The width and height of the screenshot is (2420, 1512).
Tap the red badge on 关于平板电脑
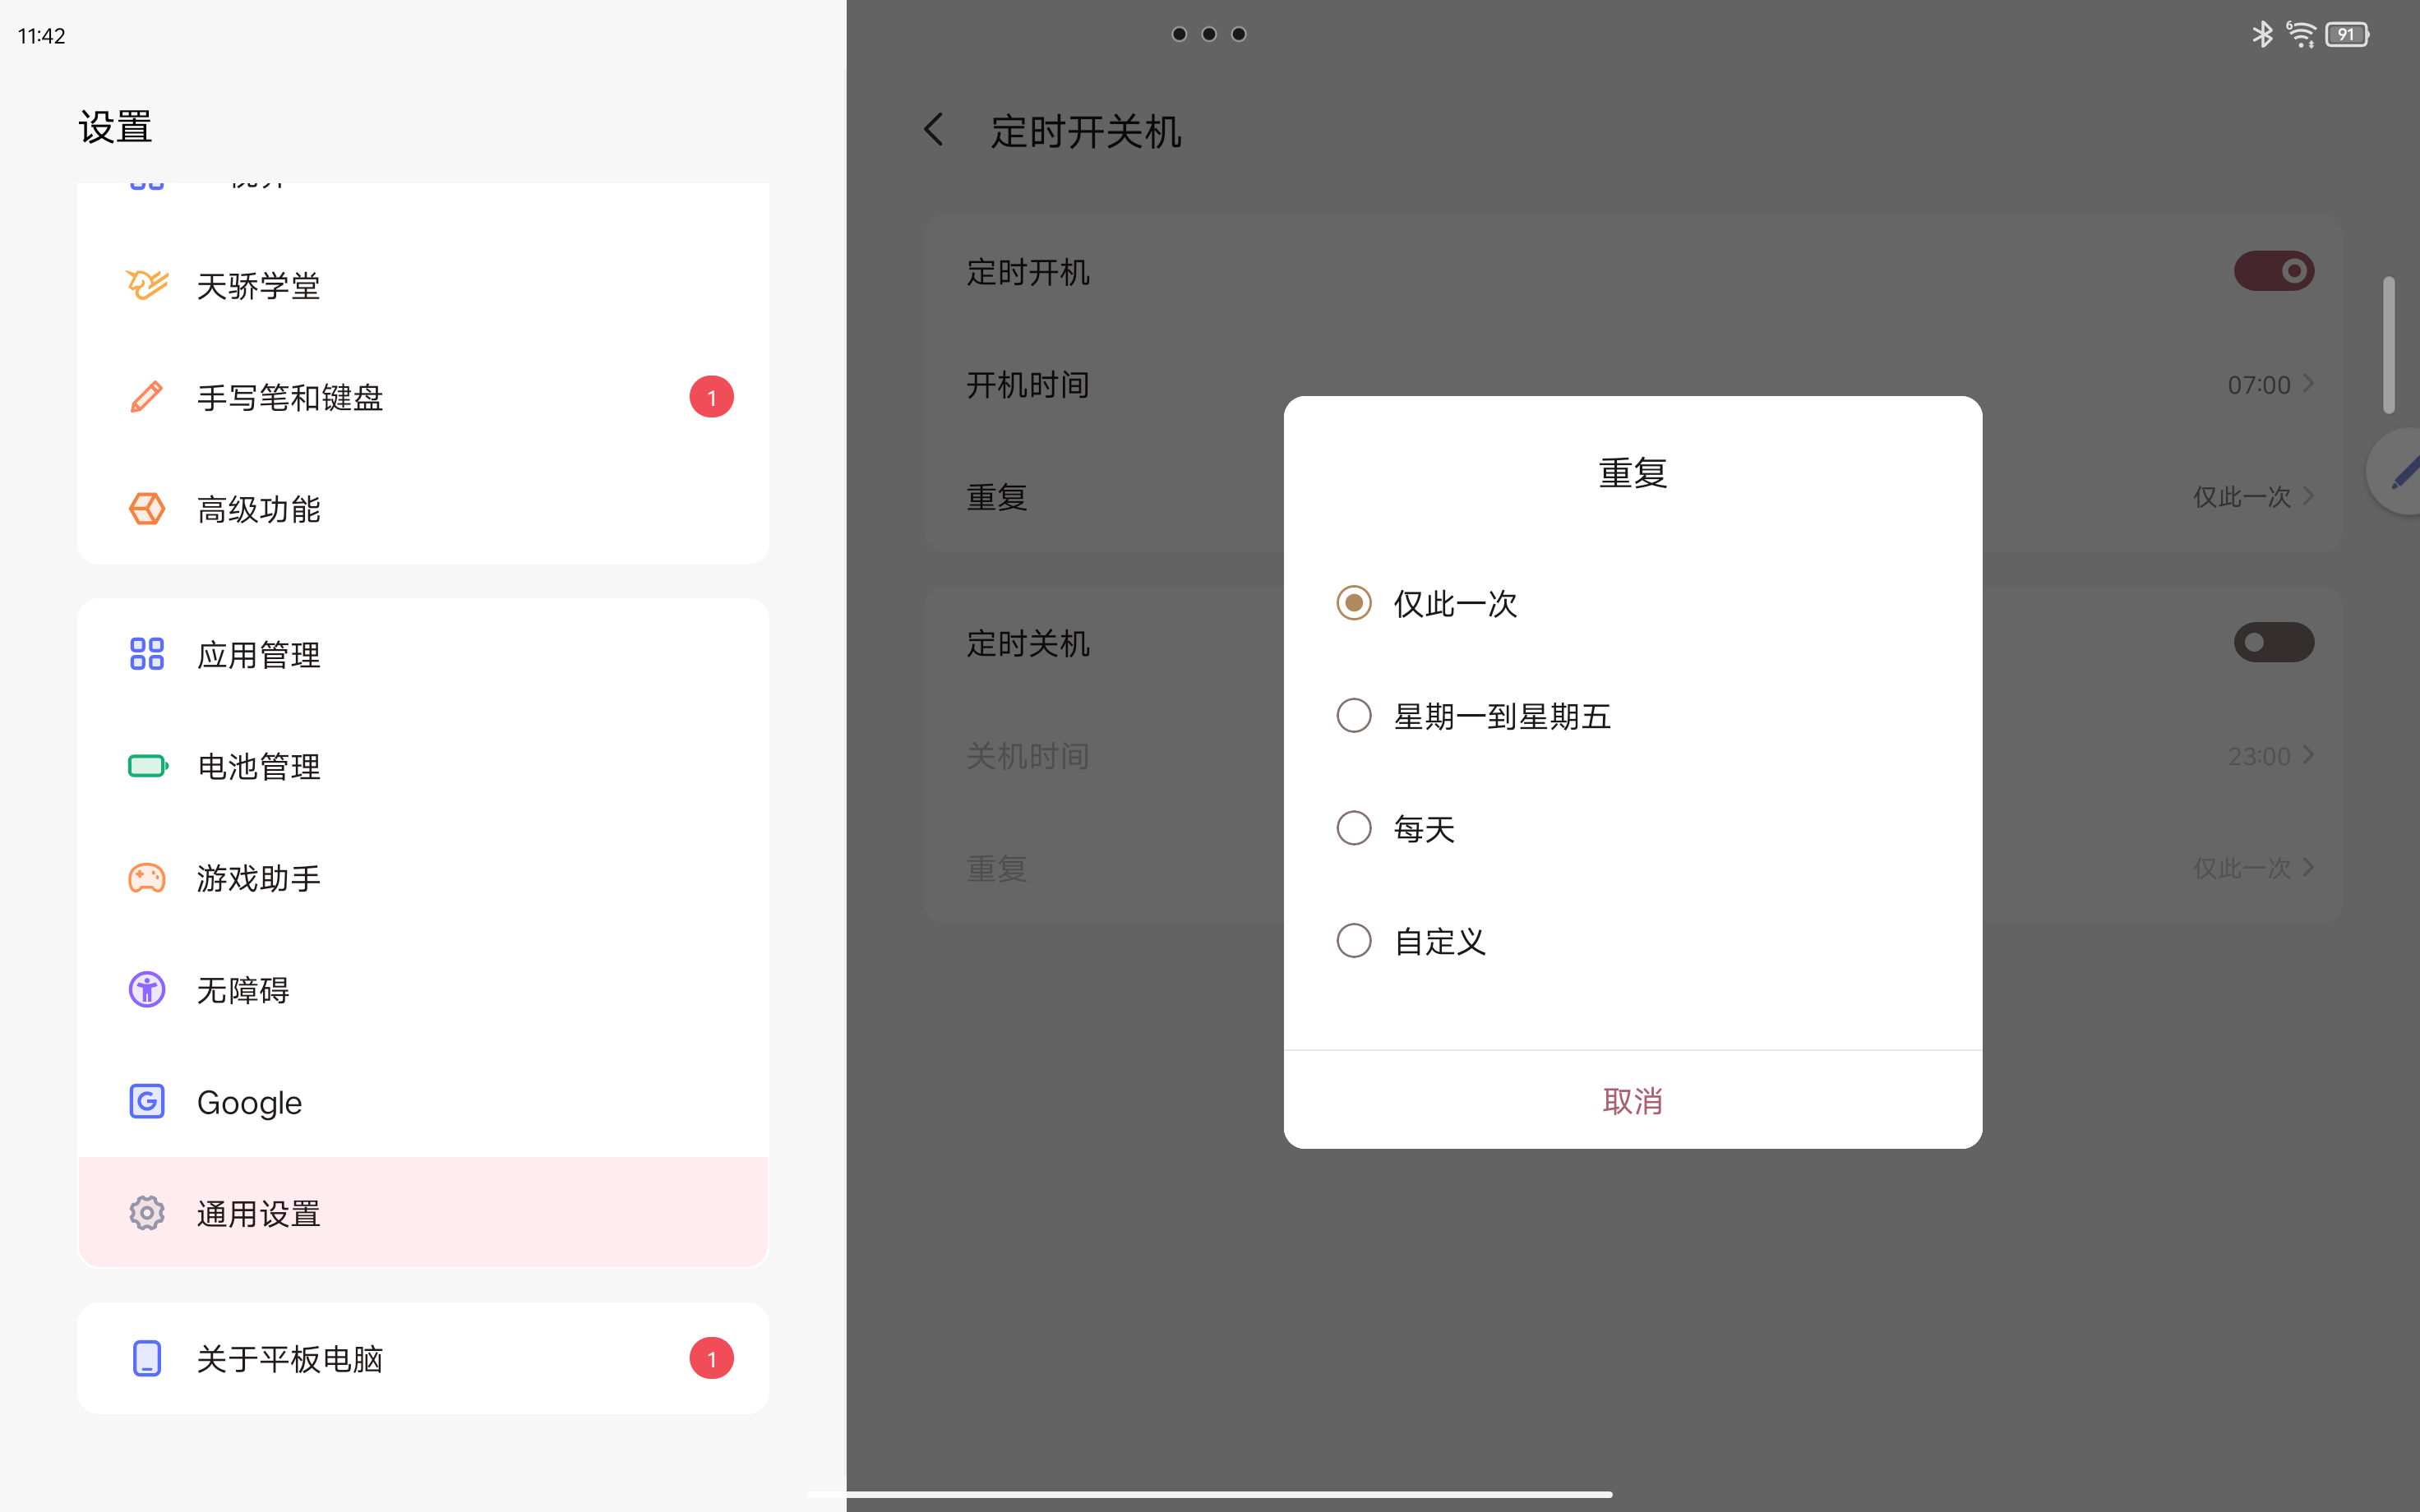[x=711, y=1358]
